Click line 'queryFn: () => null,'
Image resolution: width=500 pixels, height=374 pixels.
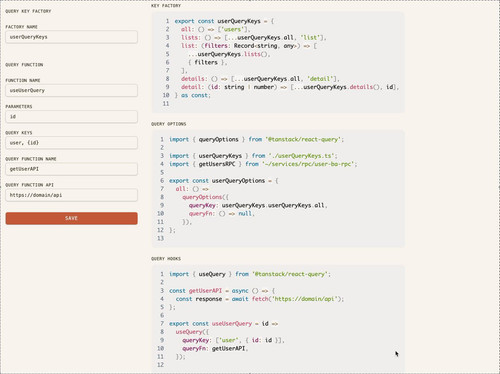pos(221,214)
